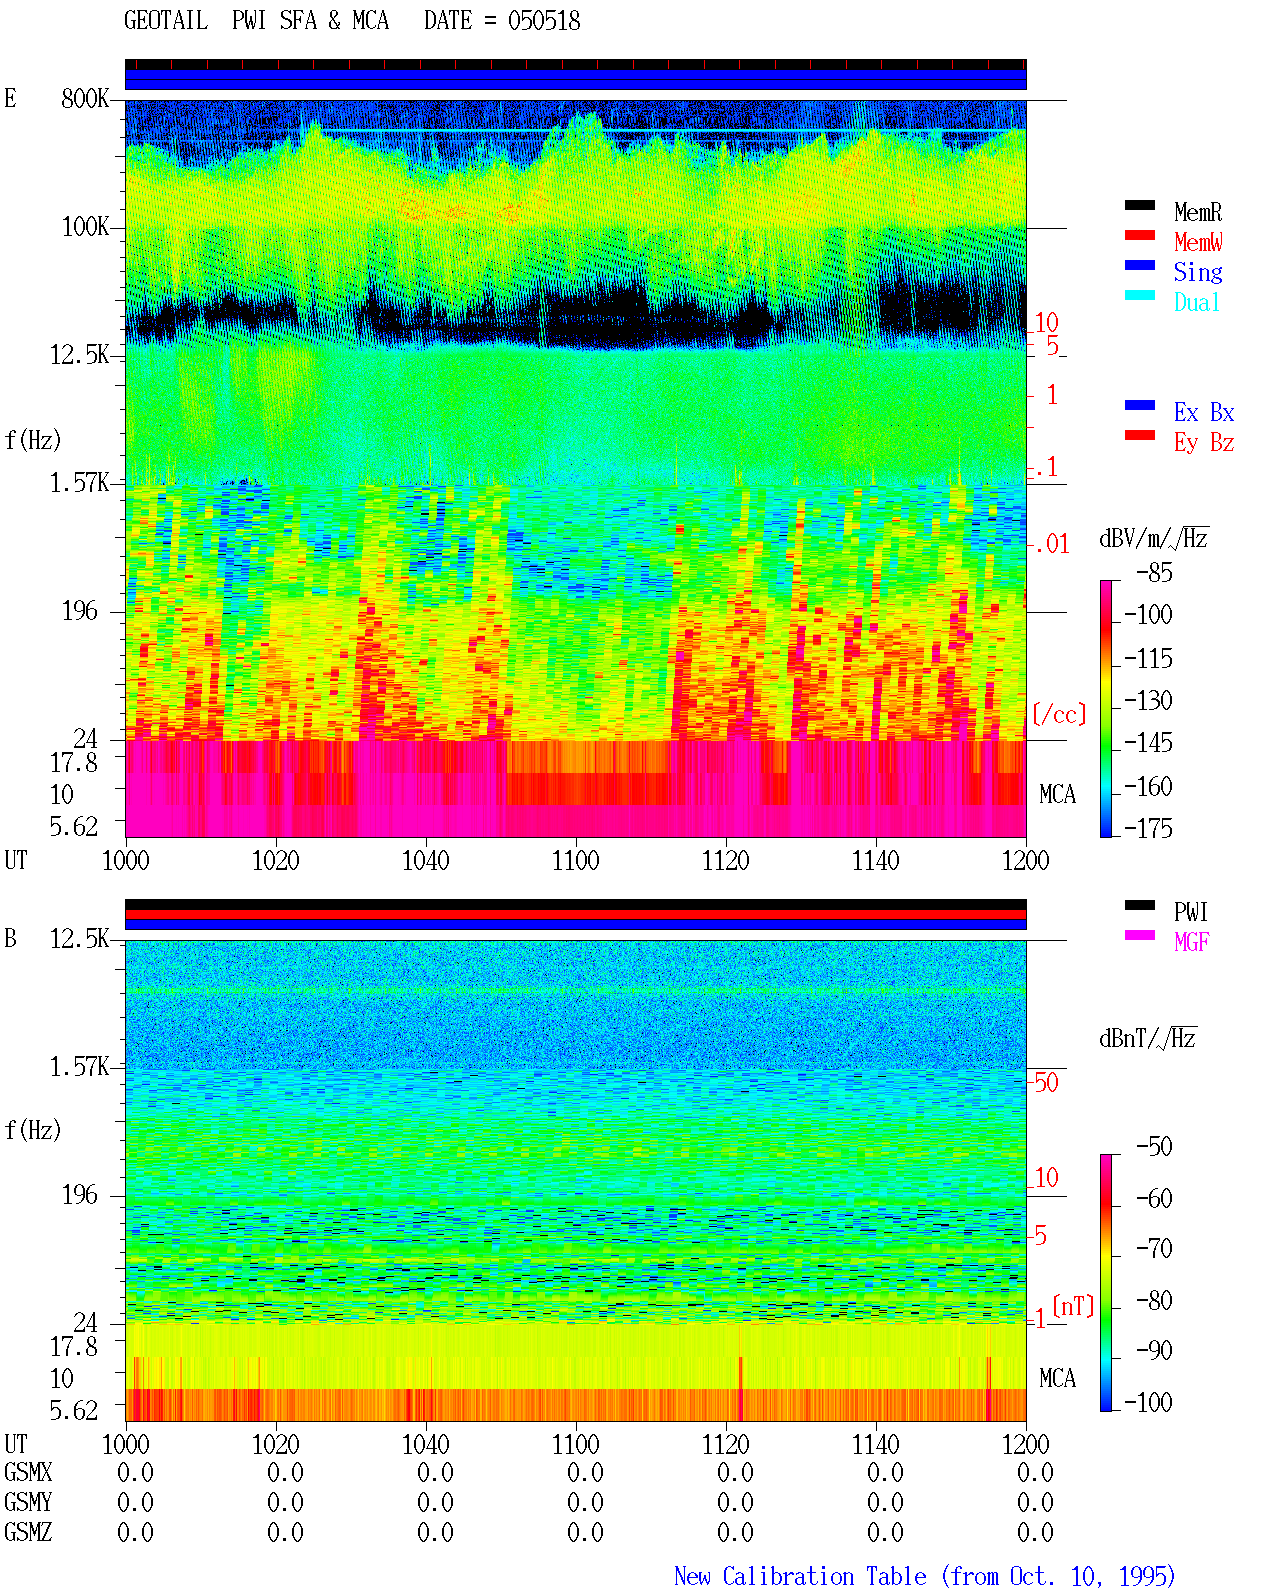Select the "Ex Bx" legend label

click(x=1204, y=412)
